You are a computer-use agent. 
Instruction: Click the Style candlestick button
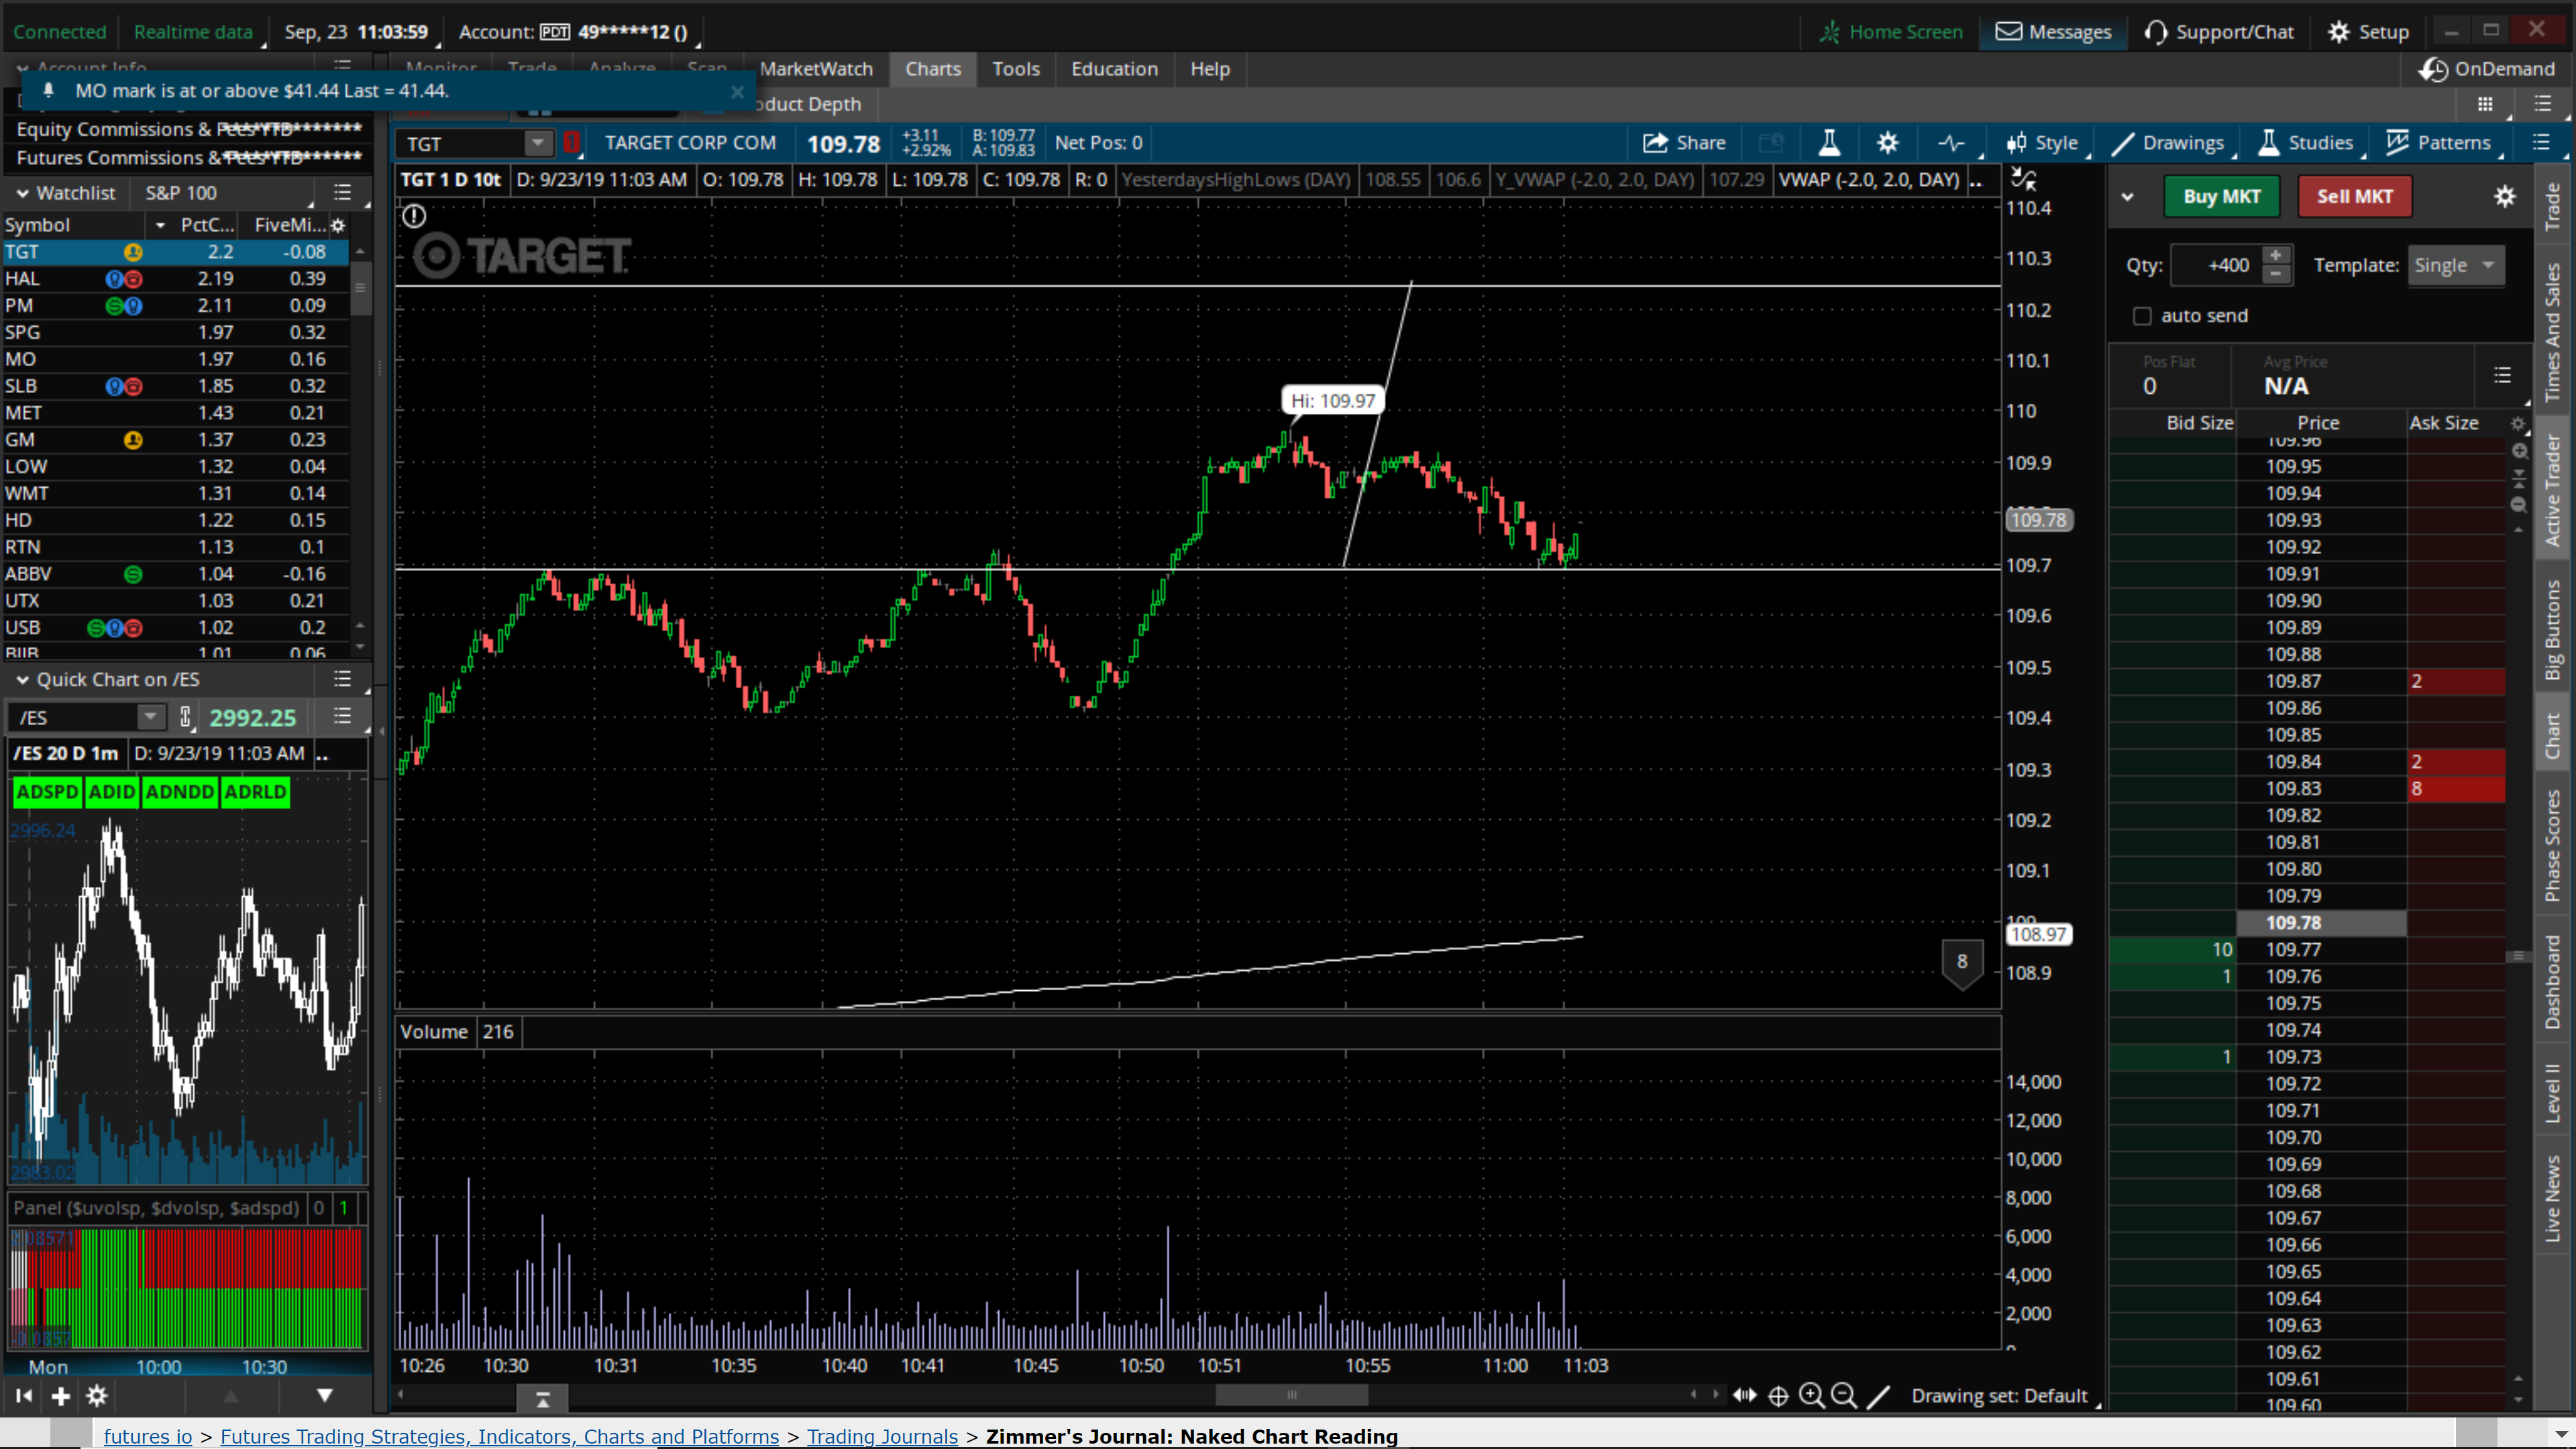(2042, 143)
